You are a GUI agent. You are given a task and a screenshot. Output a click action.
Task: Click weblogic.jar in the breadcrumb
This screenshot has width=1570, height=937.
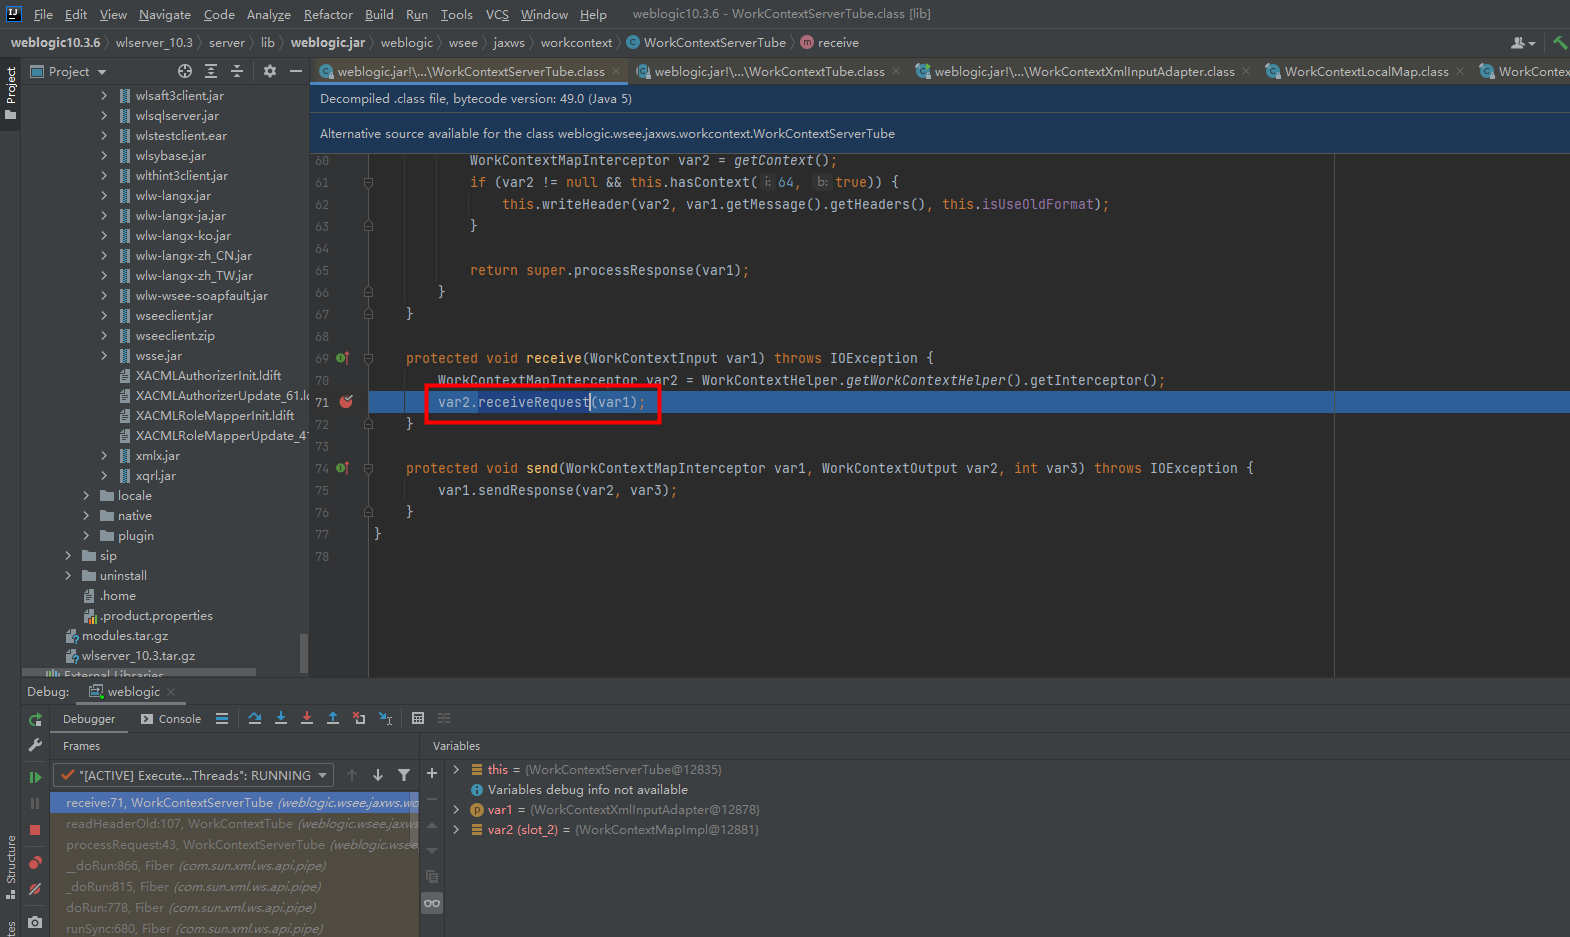(327, 43)
